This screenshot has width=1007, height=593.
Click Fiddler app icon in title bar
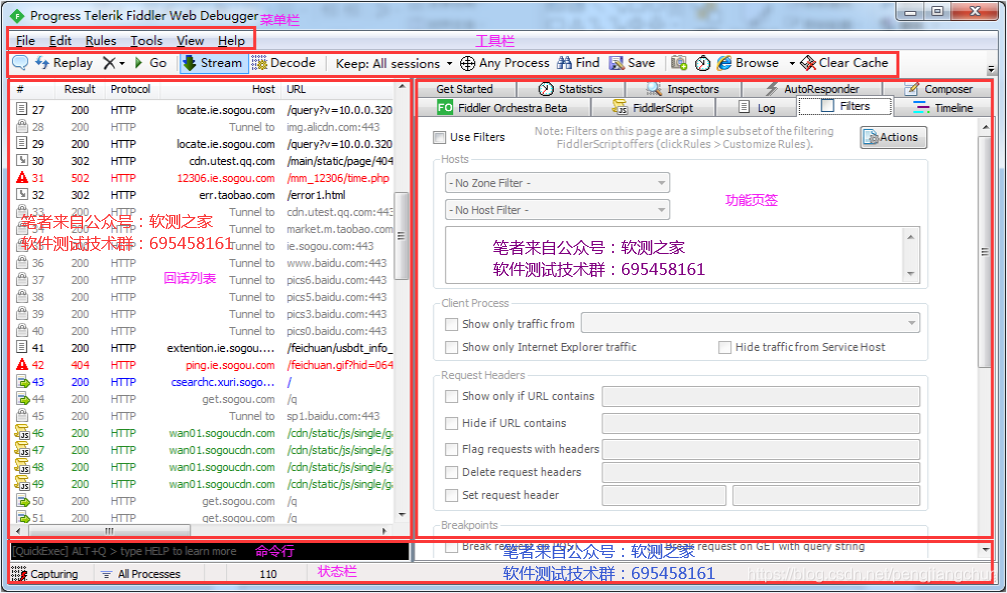tap(17, 14)
